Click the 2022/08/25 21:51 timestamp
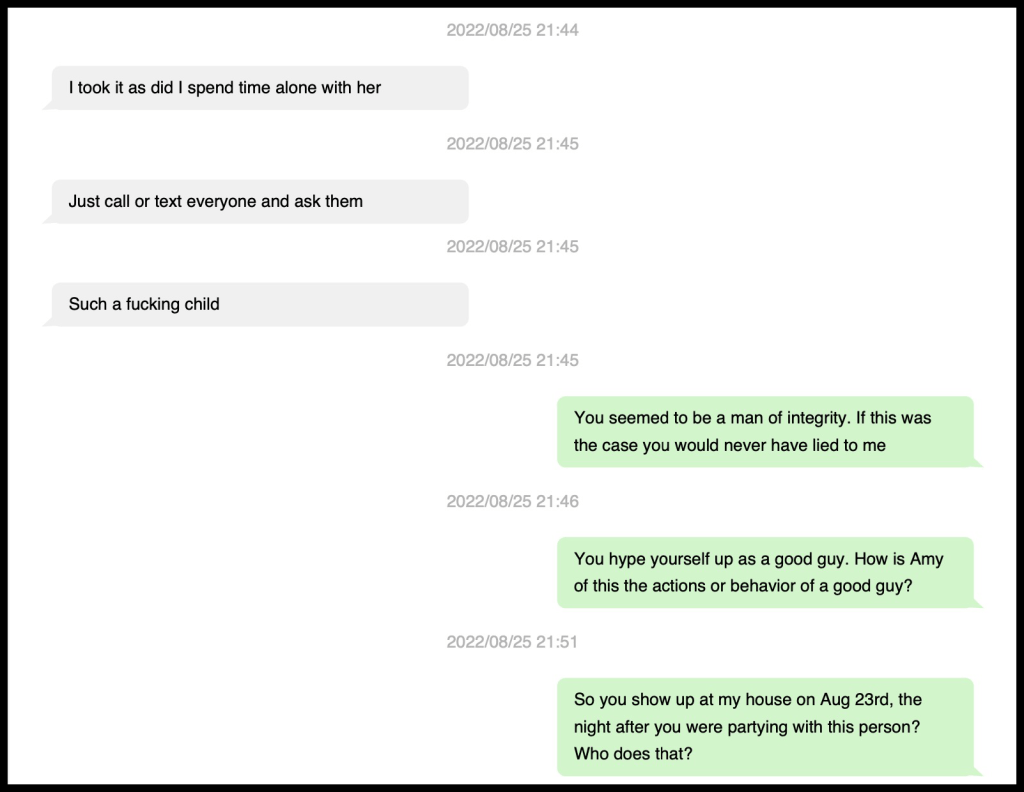The image size is (1024, 792). (512, 642)
